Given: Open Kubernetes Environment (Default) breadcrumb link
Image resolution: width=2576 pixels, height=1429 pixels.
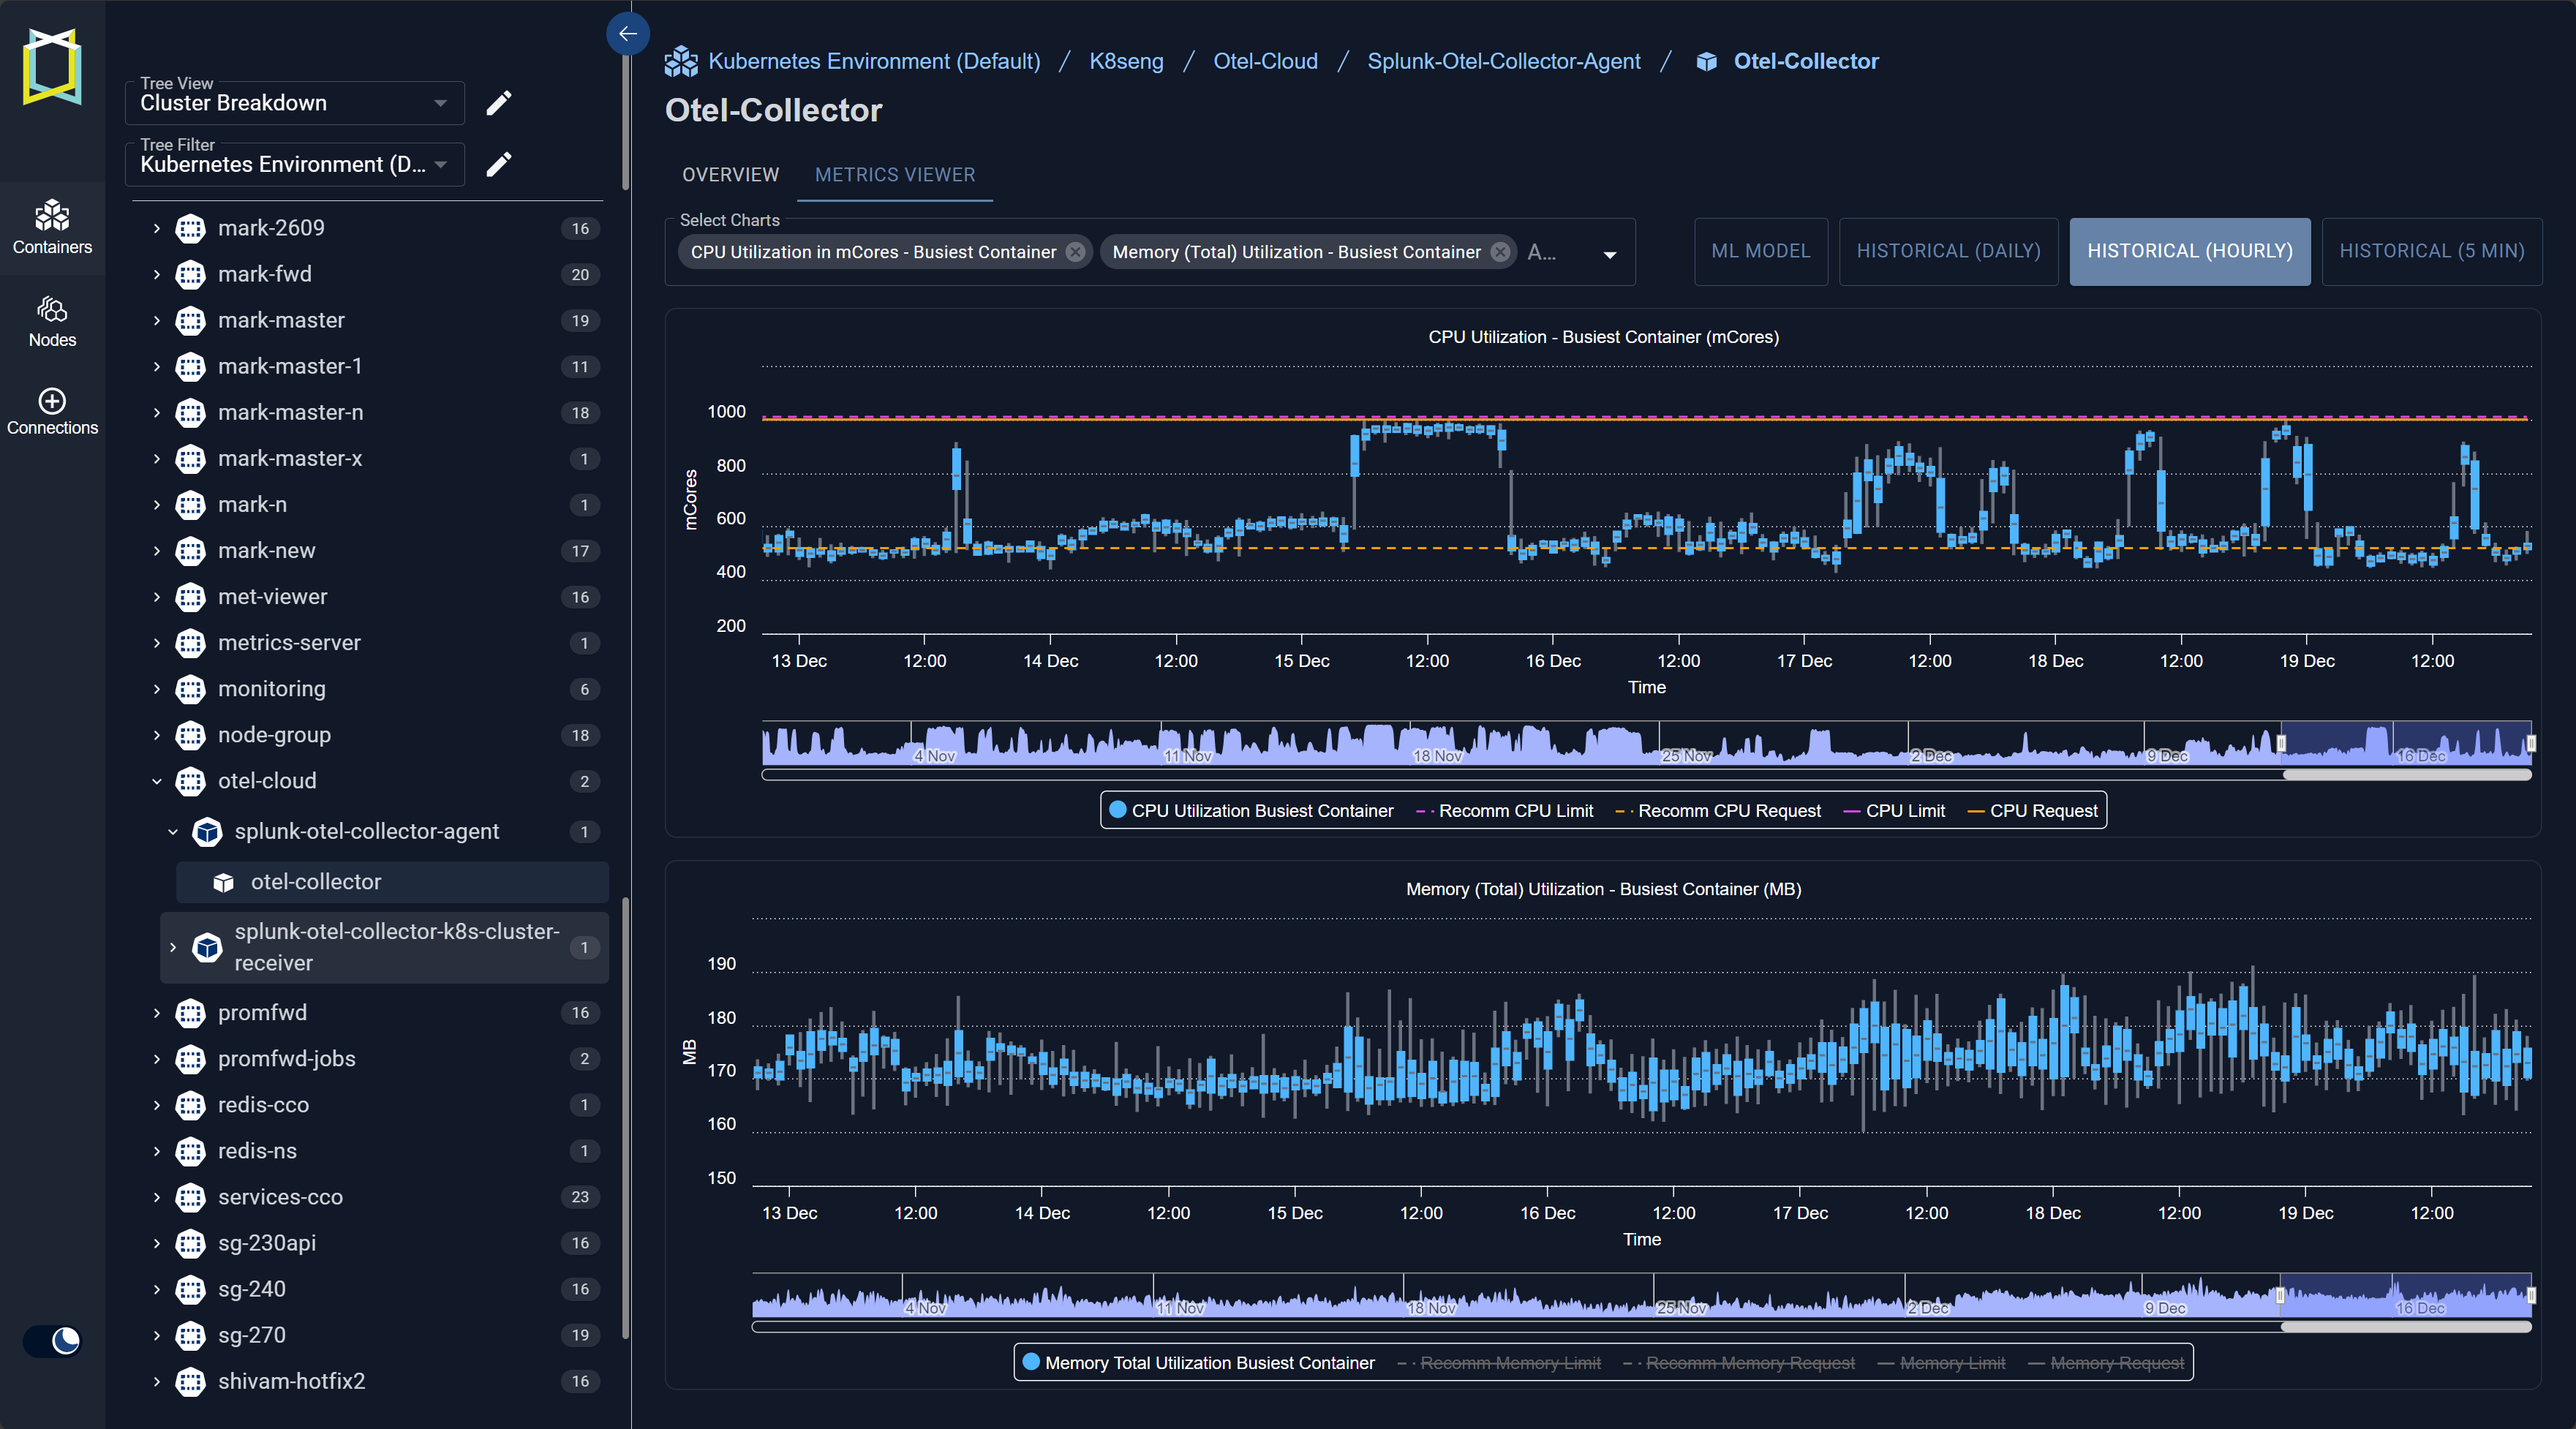Looking at the screenshot, I should pyautogui.click(x=874, y=61).
